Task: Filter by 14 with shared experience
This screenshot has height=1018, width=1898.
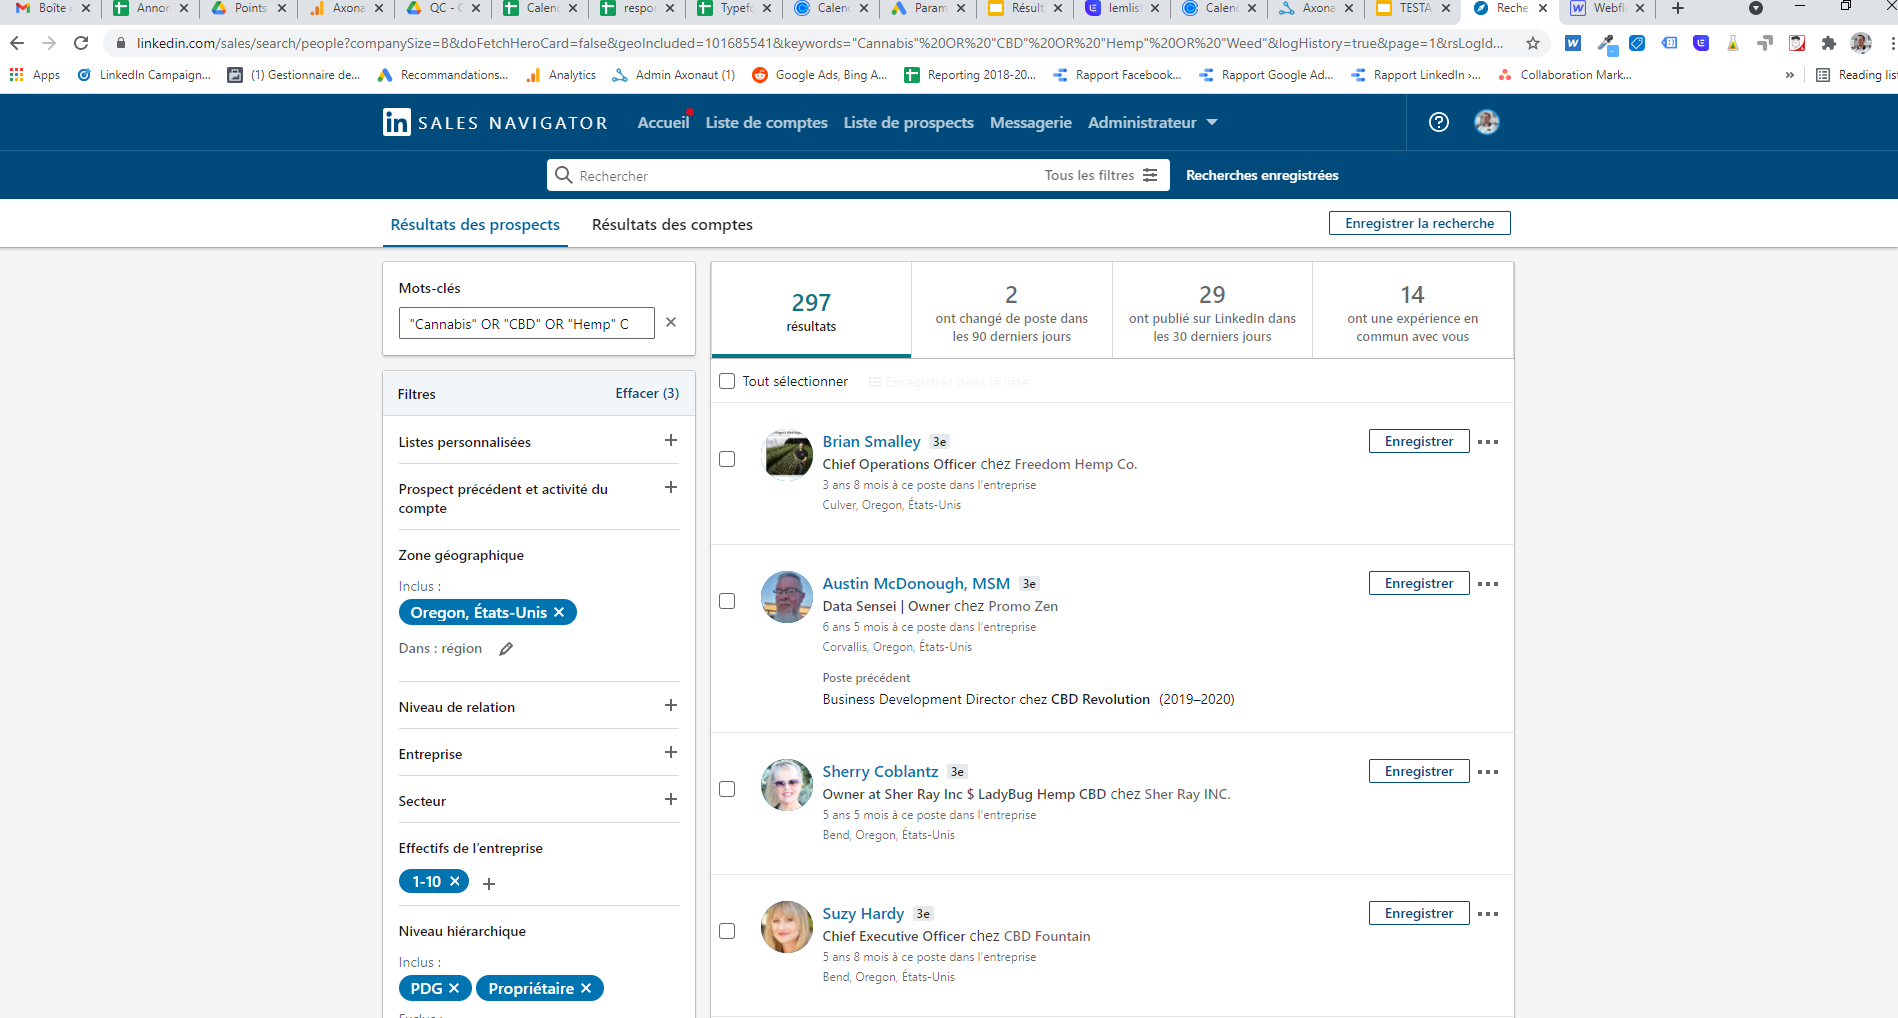Action: (x=1413, y=310)
